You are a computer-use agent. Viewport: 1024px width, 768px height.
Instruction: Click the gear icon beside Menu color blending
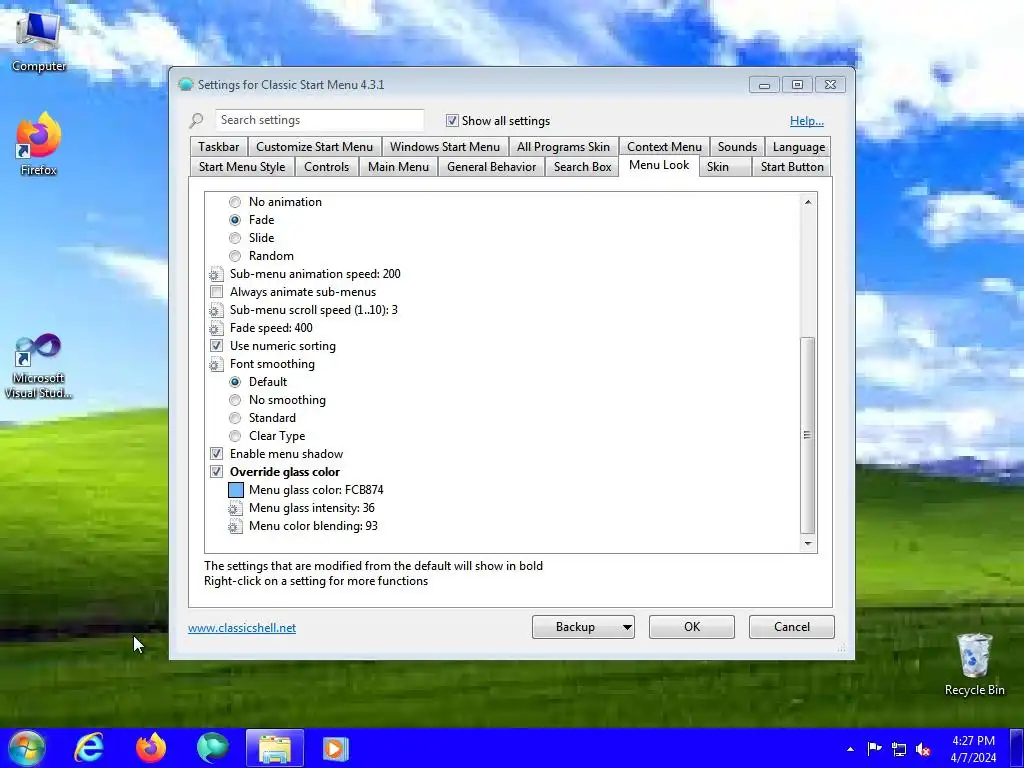235,526
